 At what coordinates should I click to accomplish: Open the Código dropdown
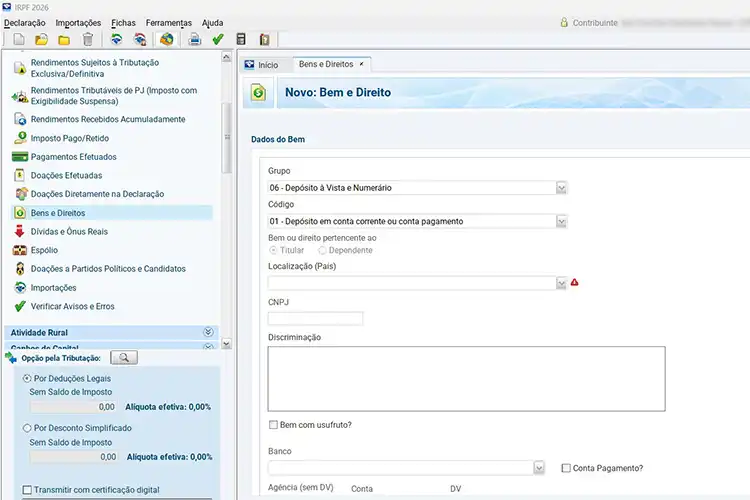(562, 221)
